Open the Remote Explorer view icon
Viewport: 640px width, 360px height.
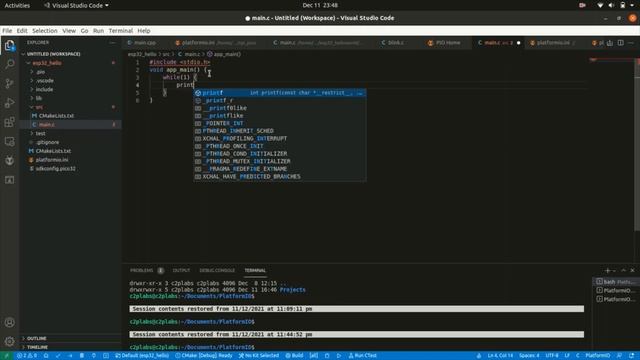[9, 142]
